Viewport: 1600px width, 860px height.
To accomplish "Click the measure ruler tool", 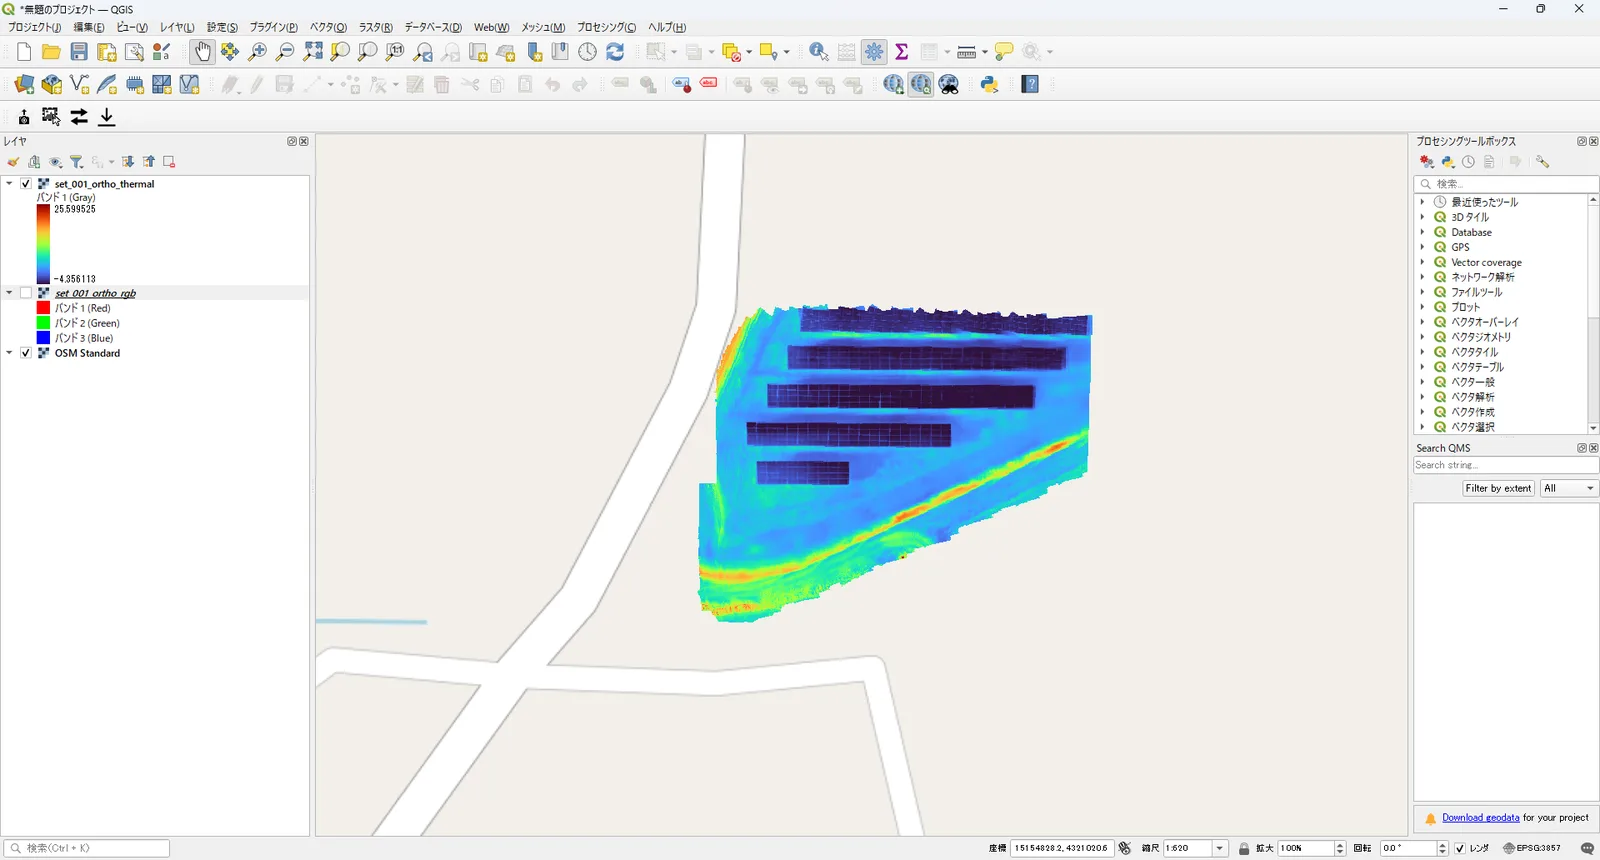I will click(x=966, y=52).
